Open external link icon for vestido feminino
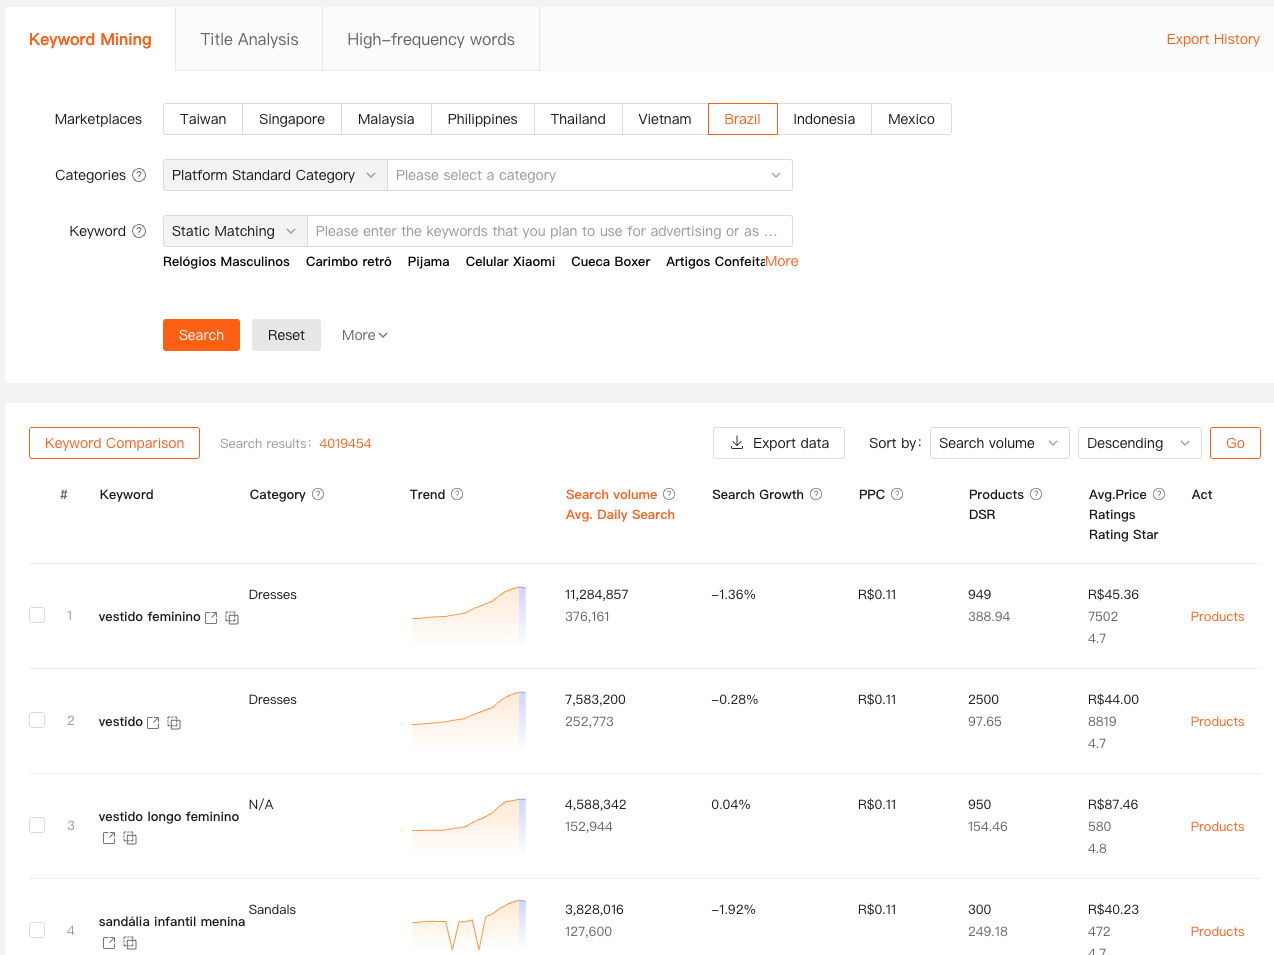This screenshot has height=955, width=1274. tap(211, 618)
